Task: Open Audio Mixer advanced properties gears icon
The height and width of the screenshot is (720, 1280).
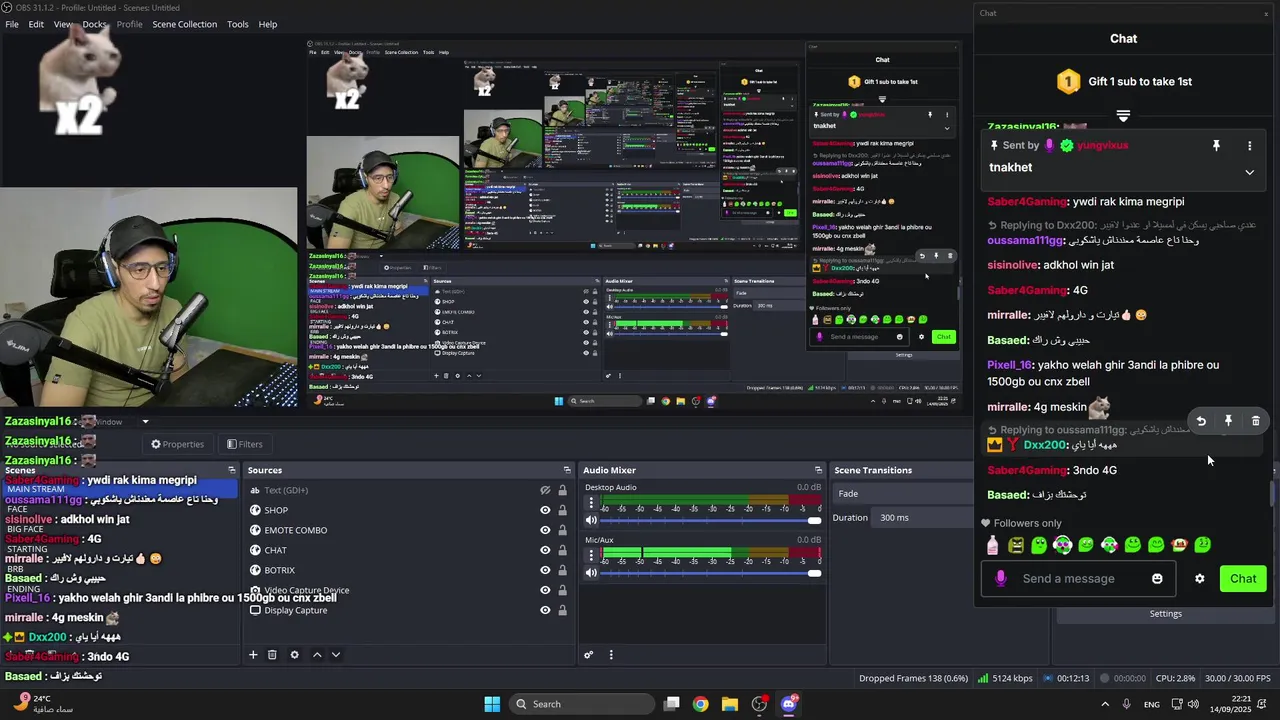Action: click(589, 655)
